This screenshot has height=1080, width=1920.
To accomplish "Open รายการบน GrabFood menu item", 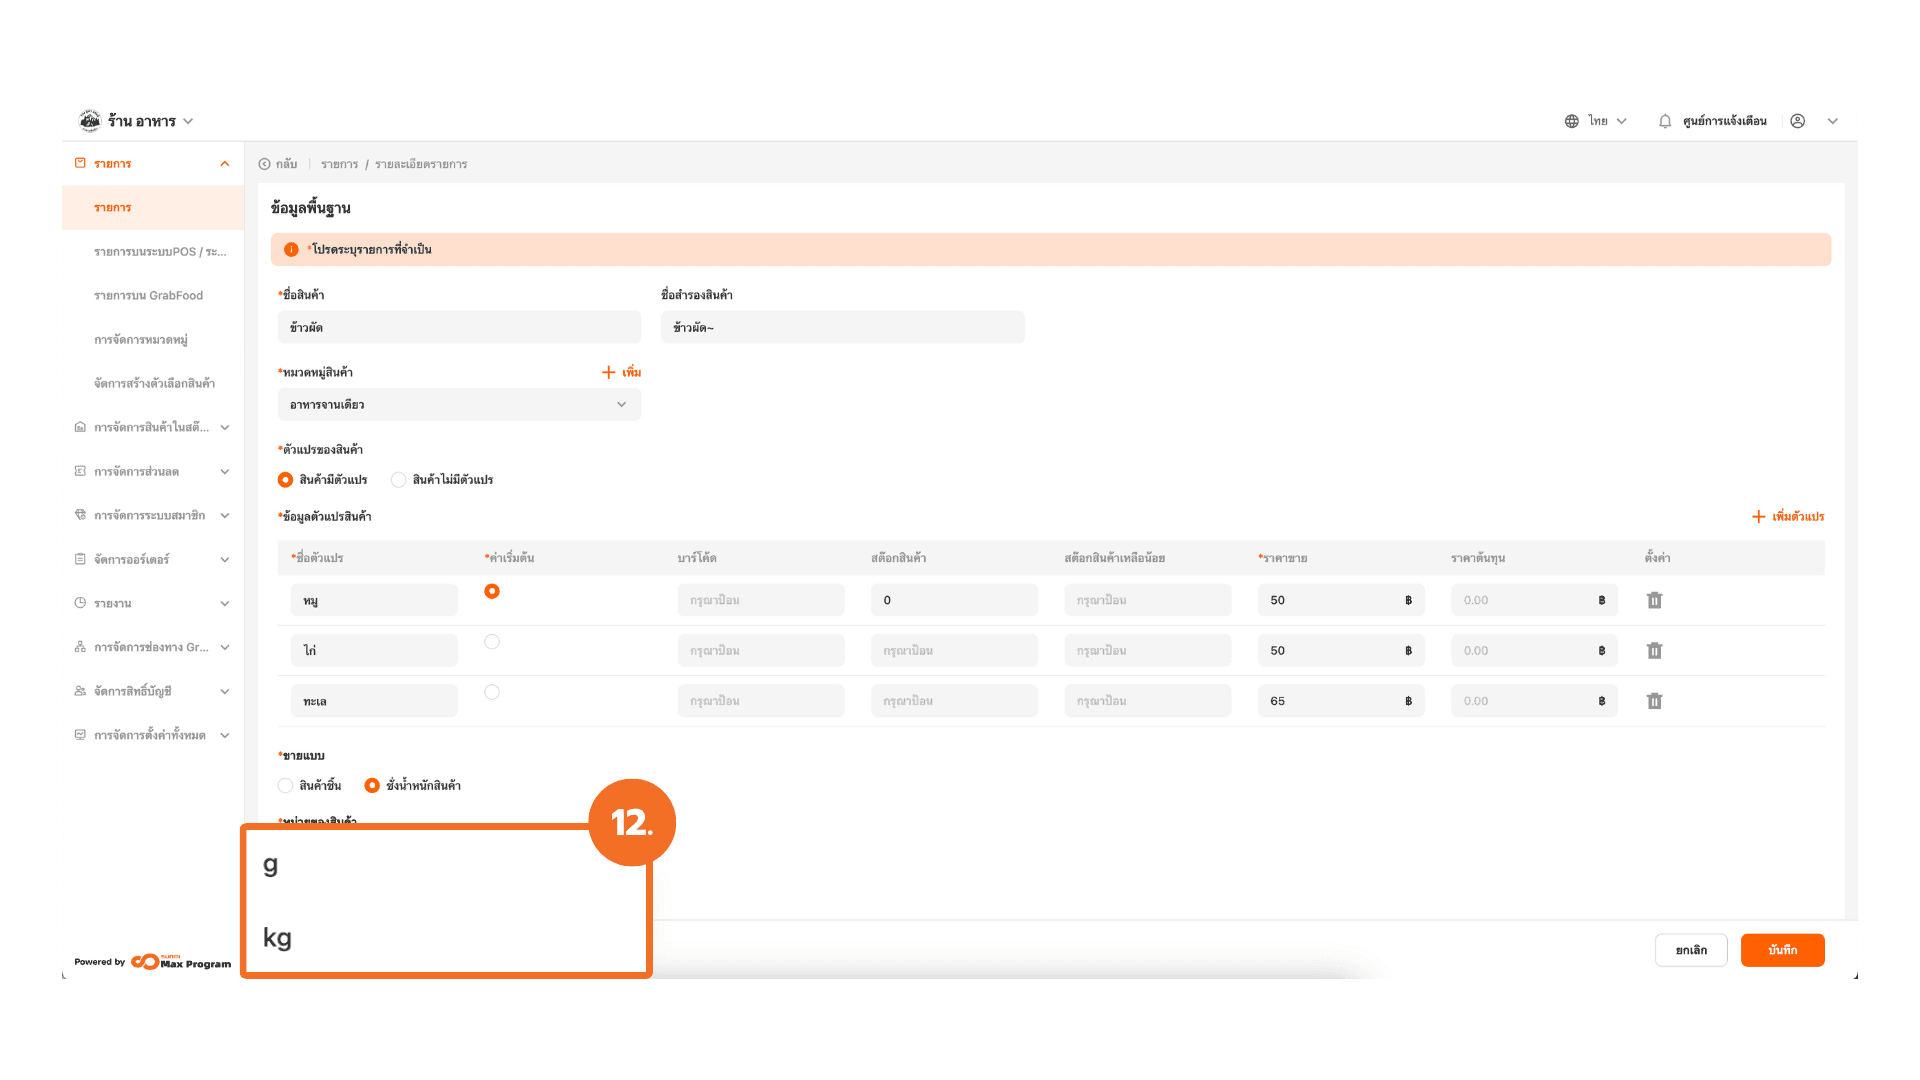I will coord(148,296).
